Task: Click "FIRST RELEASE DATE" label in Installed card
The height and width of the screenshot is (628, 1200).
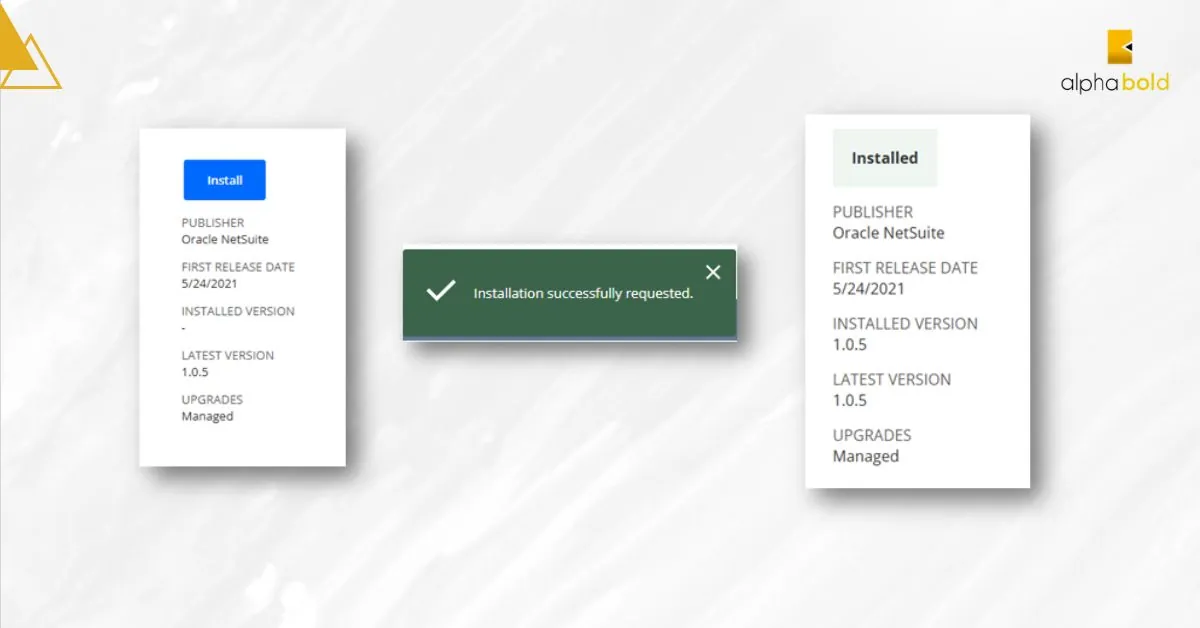Action: 905,268
